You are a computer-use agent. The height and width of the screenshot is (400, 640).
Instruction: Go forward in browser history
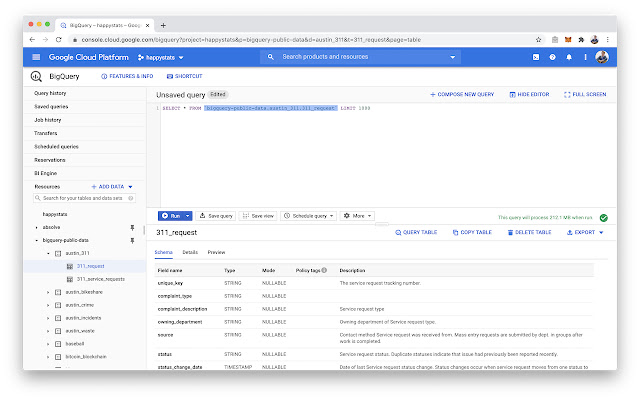coord(45,40)
